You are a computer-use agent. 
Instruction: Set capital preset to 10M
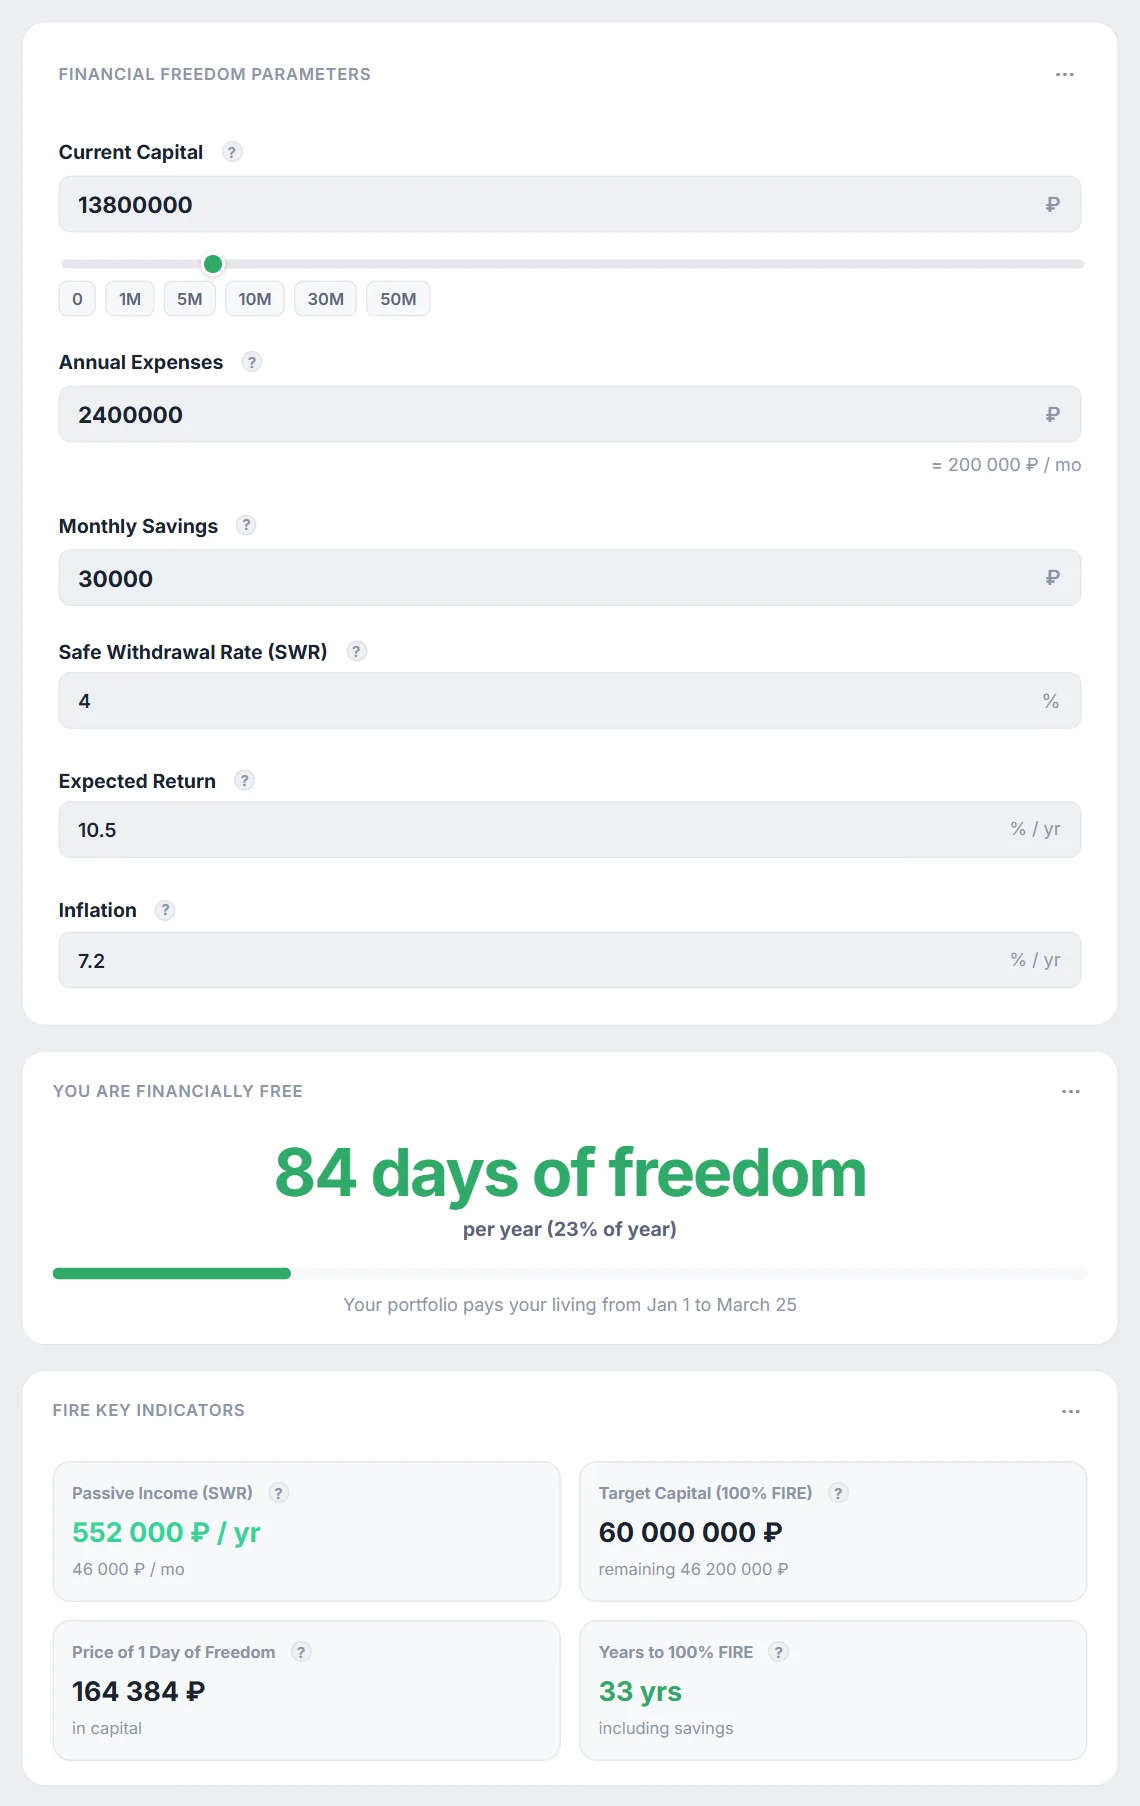[x=255, y=299]
